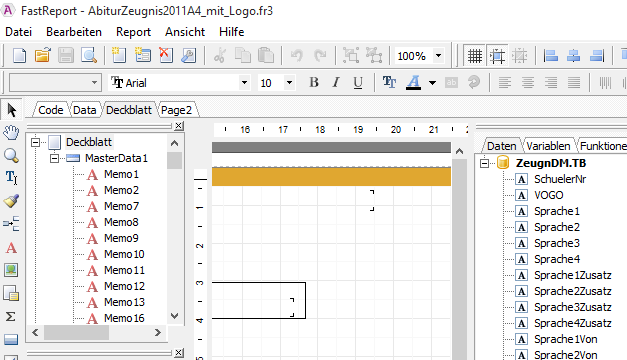Image resolution: width=627 pixels, height=360 pixels.
Task: Switch to the Data tab
Action: pos(84,110)
